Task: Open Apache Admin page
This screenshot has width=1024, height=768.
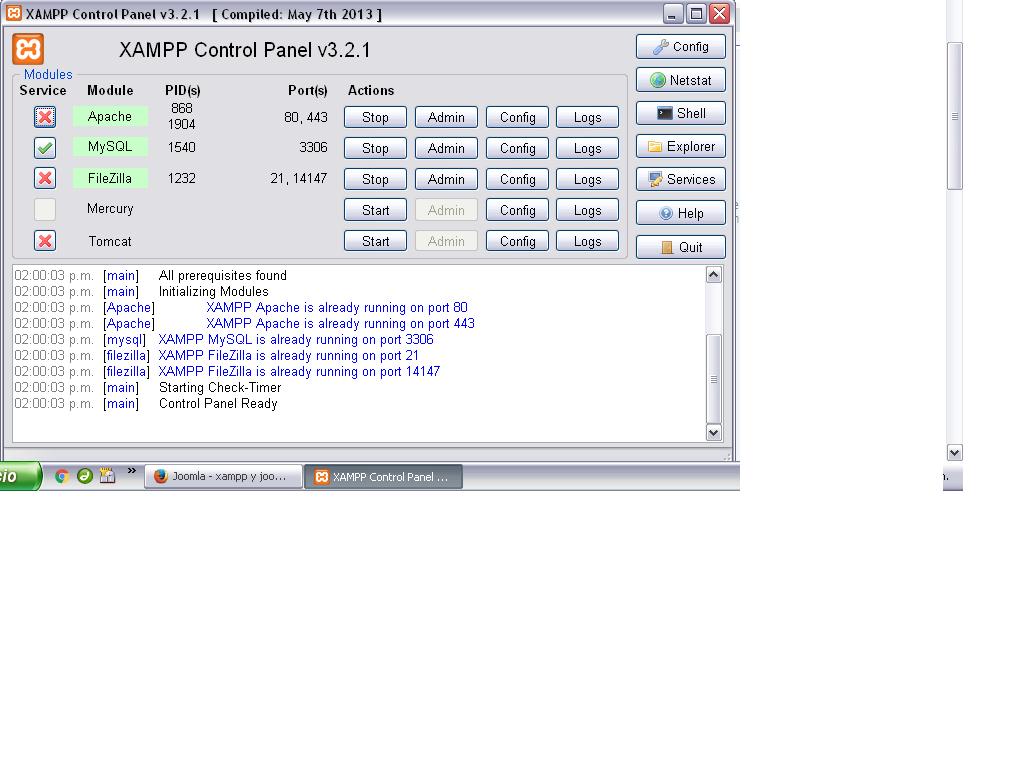Action: [446, 117]
